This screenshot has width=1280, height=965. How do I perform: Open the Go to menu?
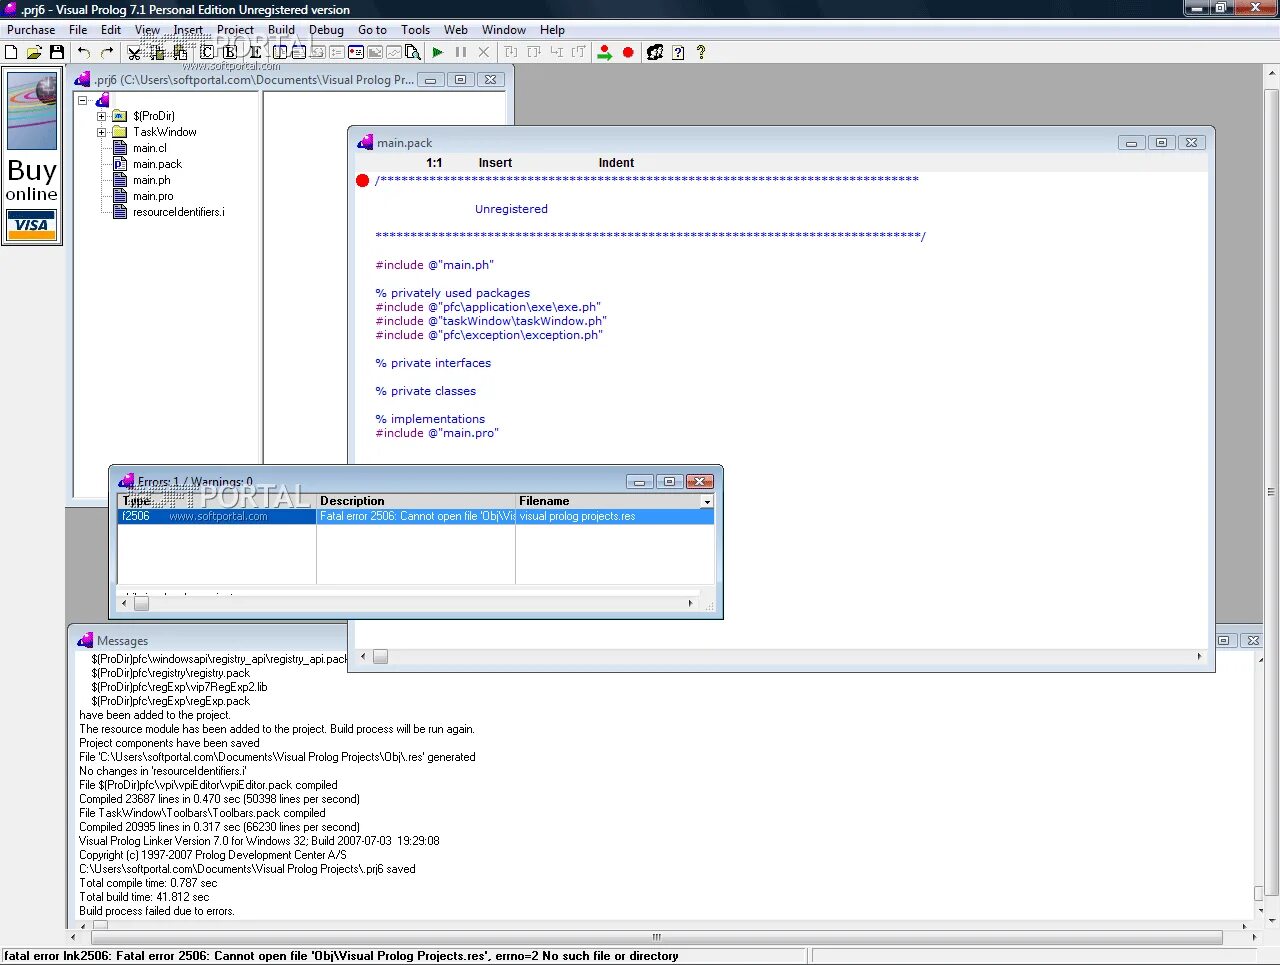[x=372, y=30]
